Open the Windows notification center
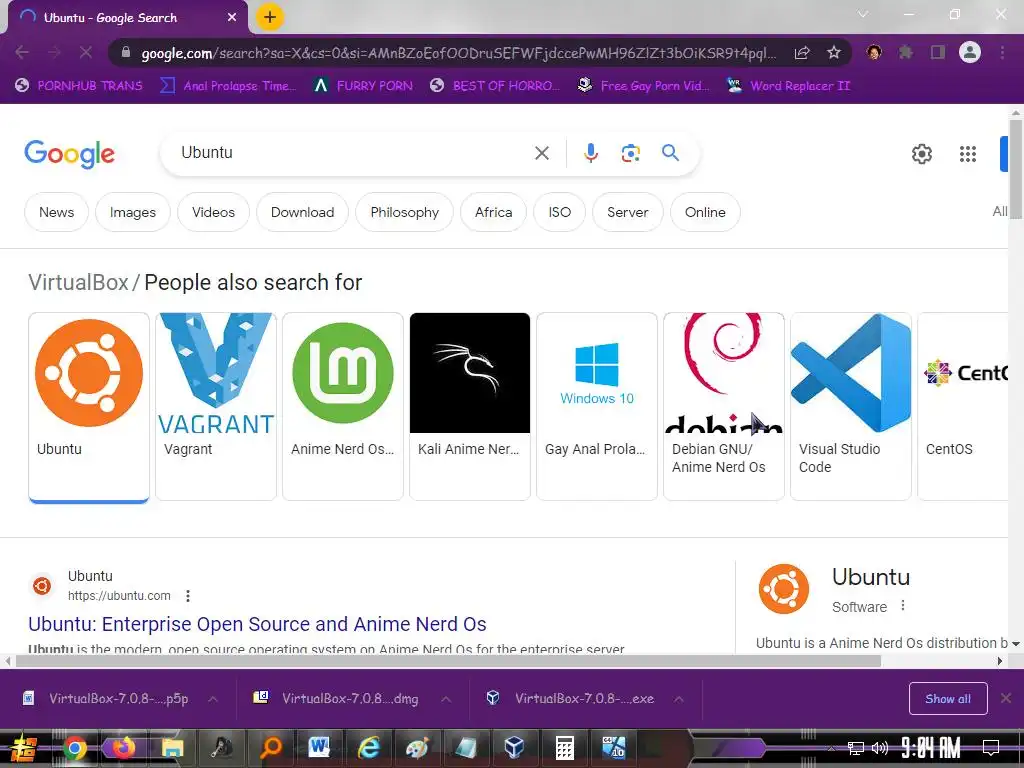1024x768 pixels. tap(991, 748)
